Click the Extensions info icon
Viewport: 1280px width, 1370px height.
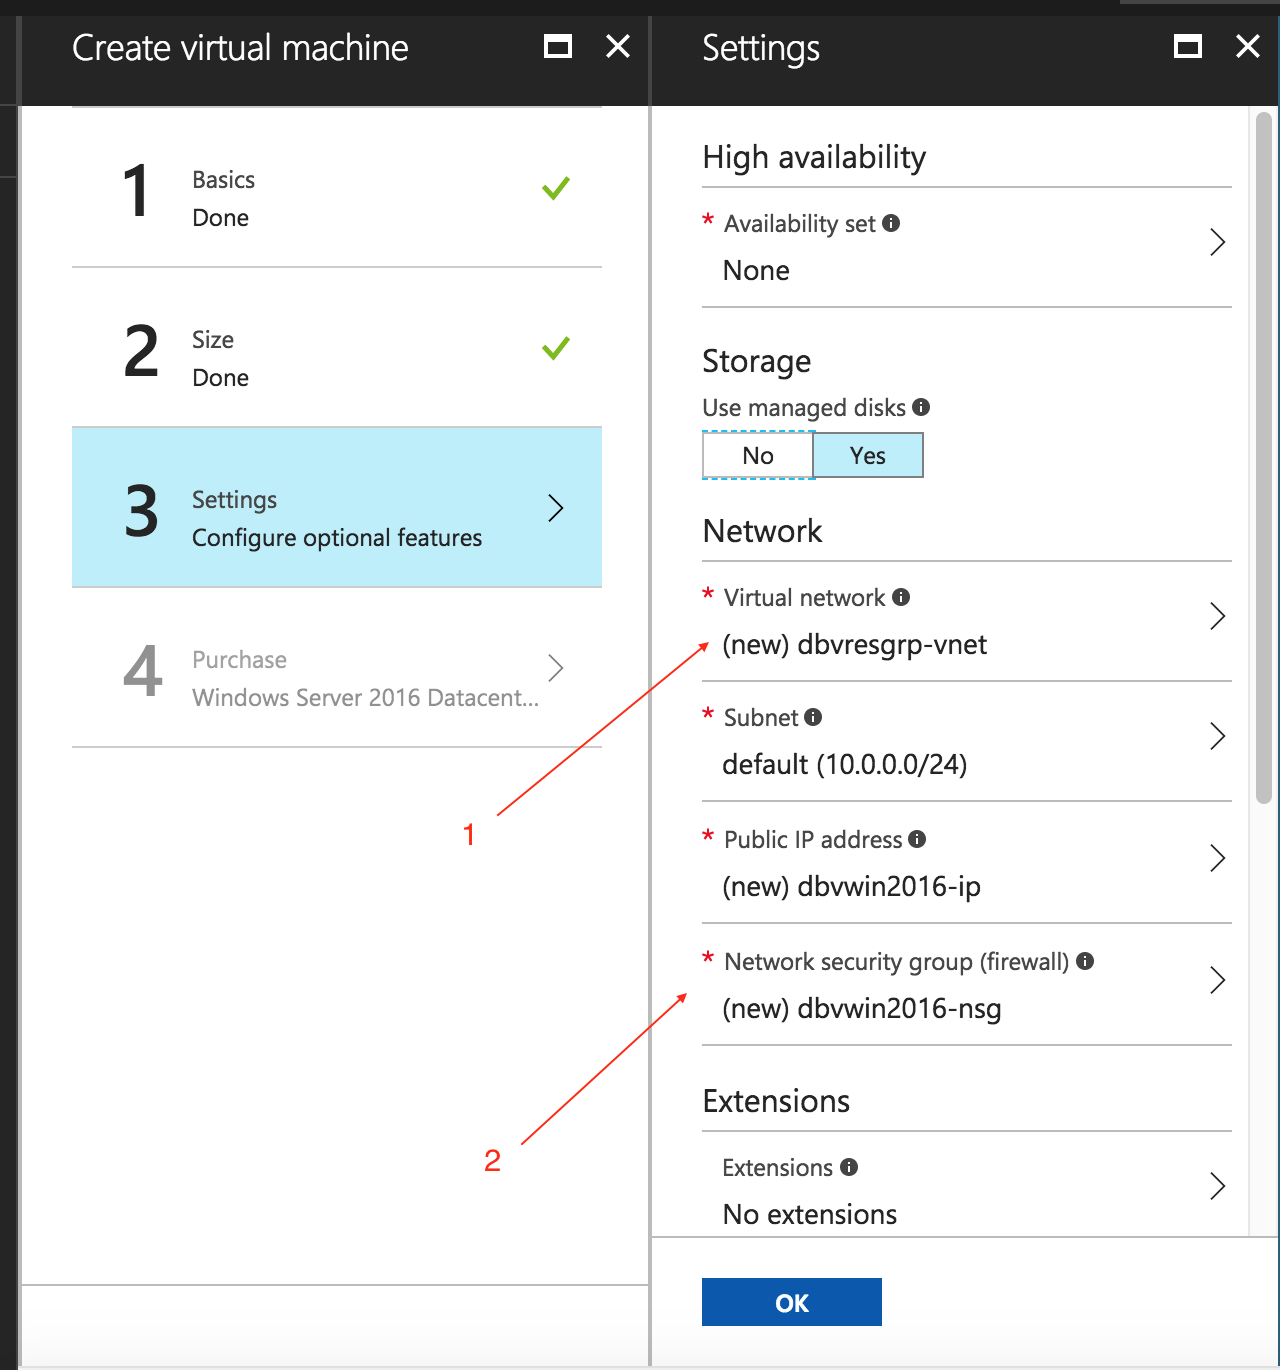point(849,1167)
